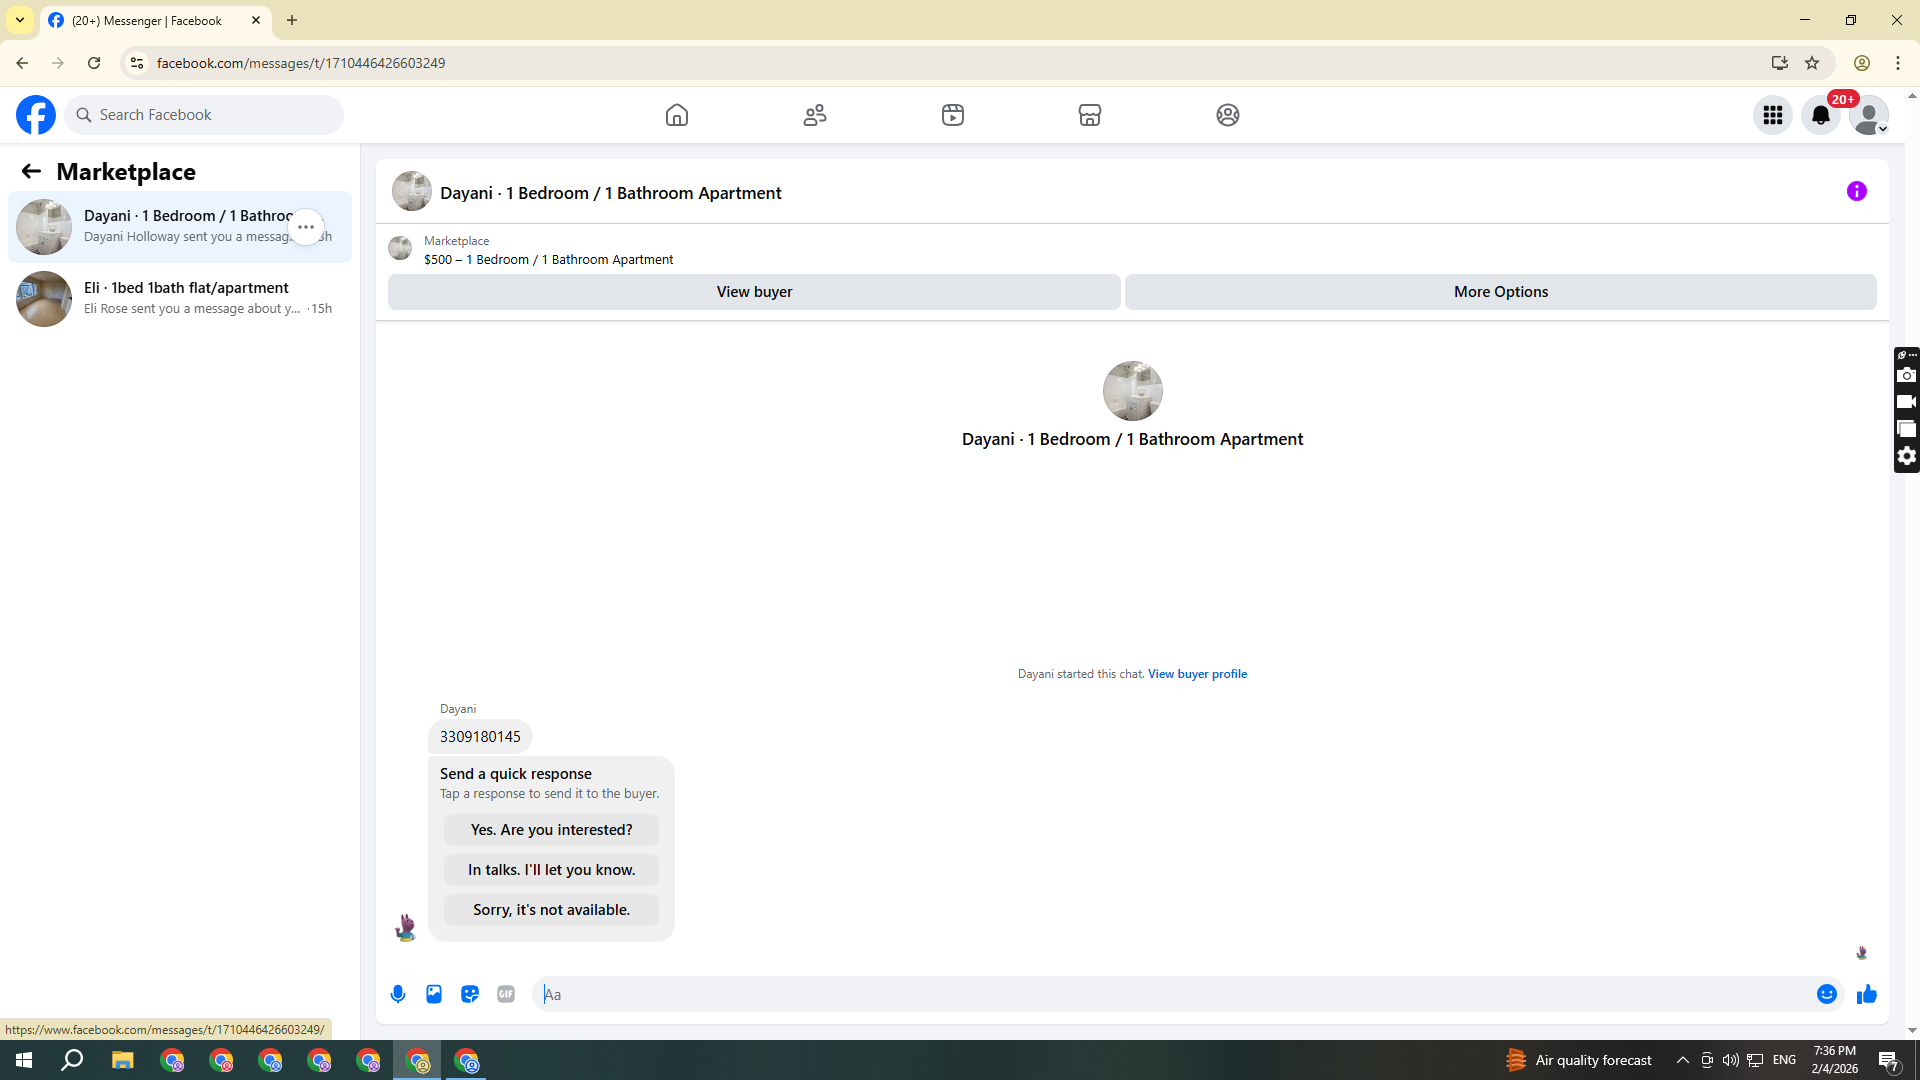Go back from Marketplace chats list
This screenshot has height=1080, width=1920.
pos(31,171)
